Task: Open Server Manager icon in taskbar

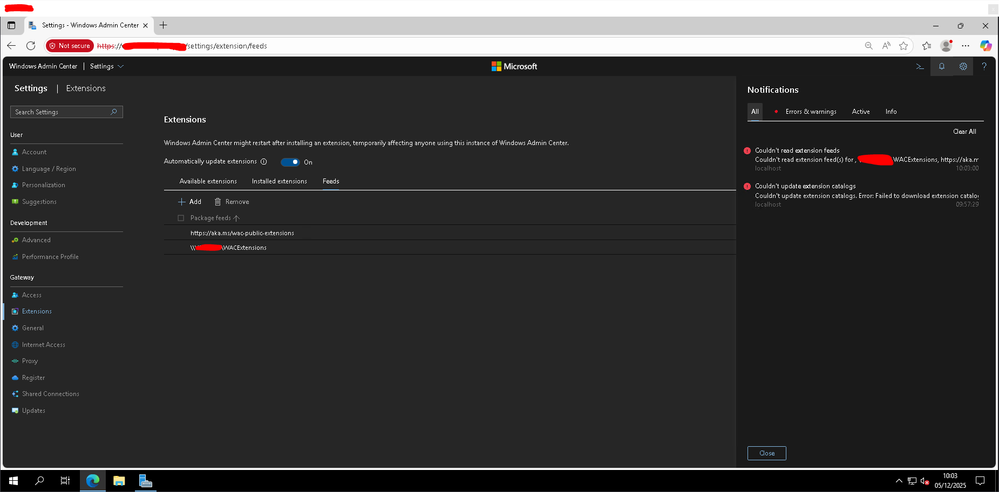Action: pos(145,481)
